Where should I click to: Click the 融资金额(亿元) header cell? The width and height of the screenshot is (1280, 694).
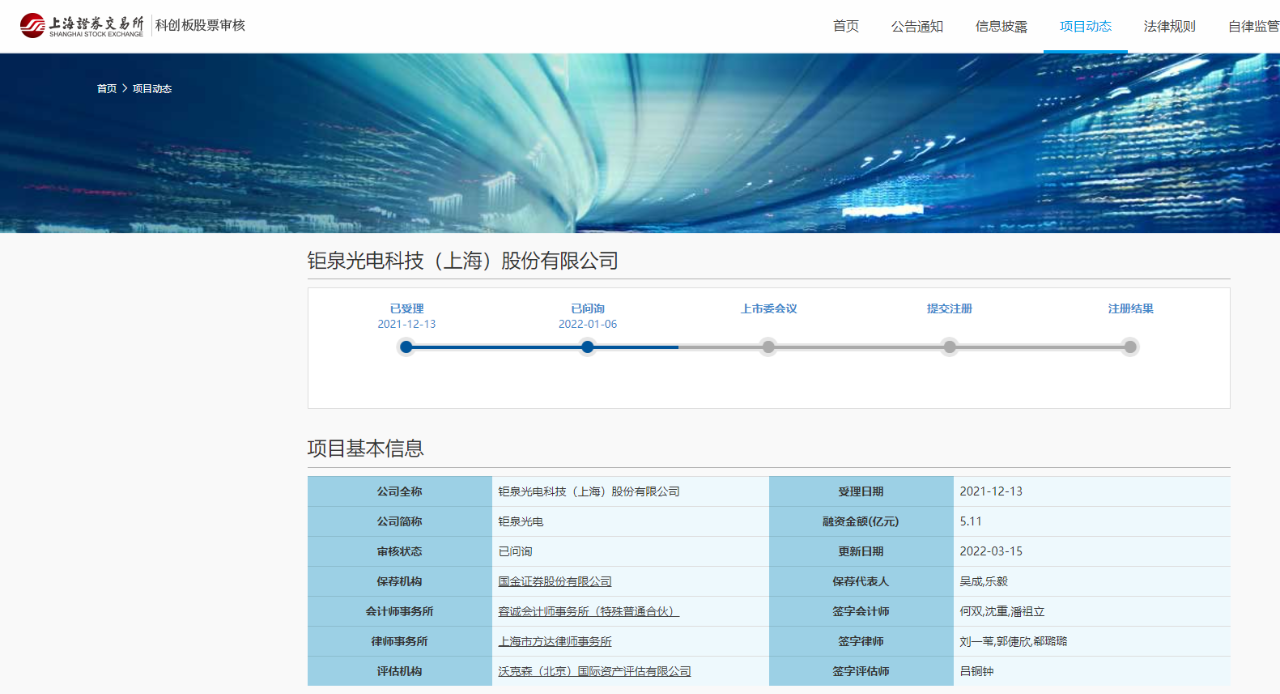coord(861,521)
